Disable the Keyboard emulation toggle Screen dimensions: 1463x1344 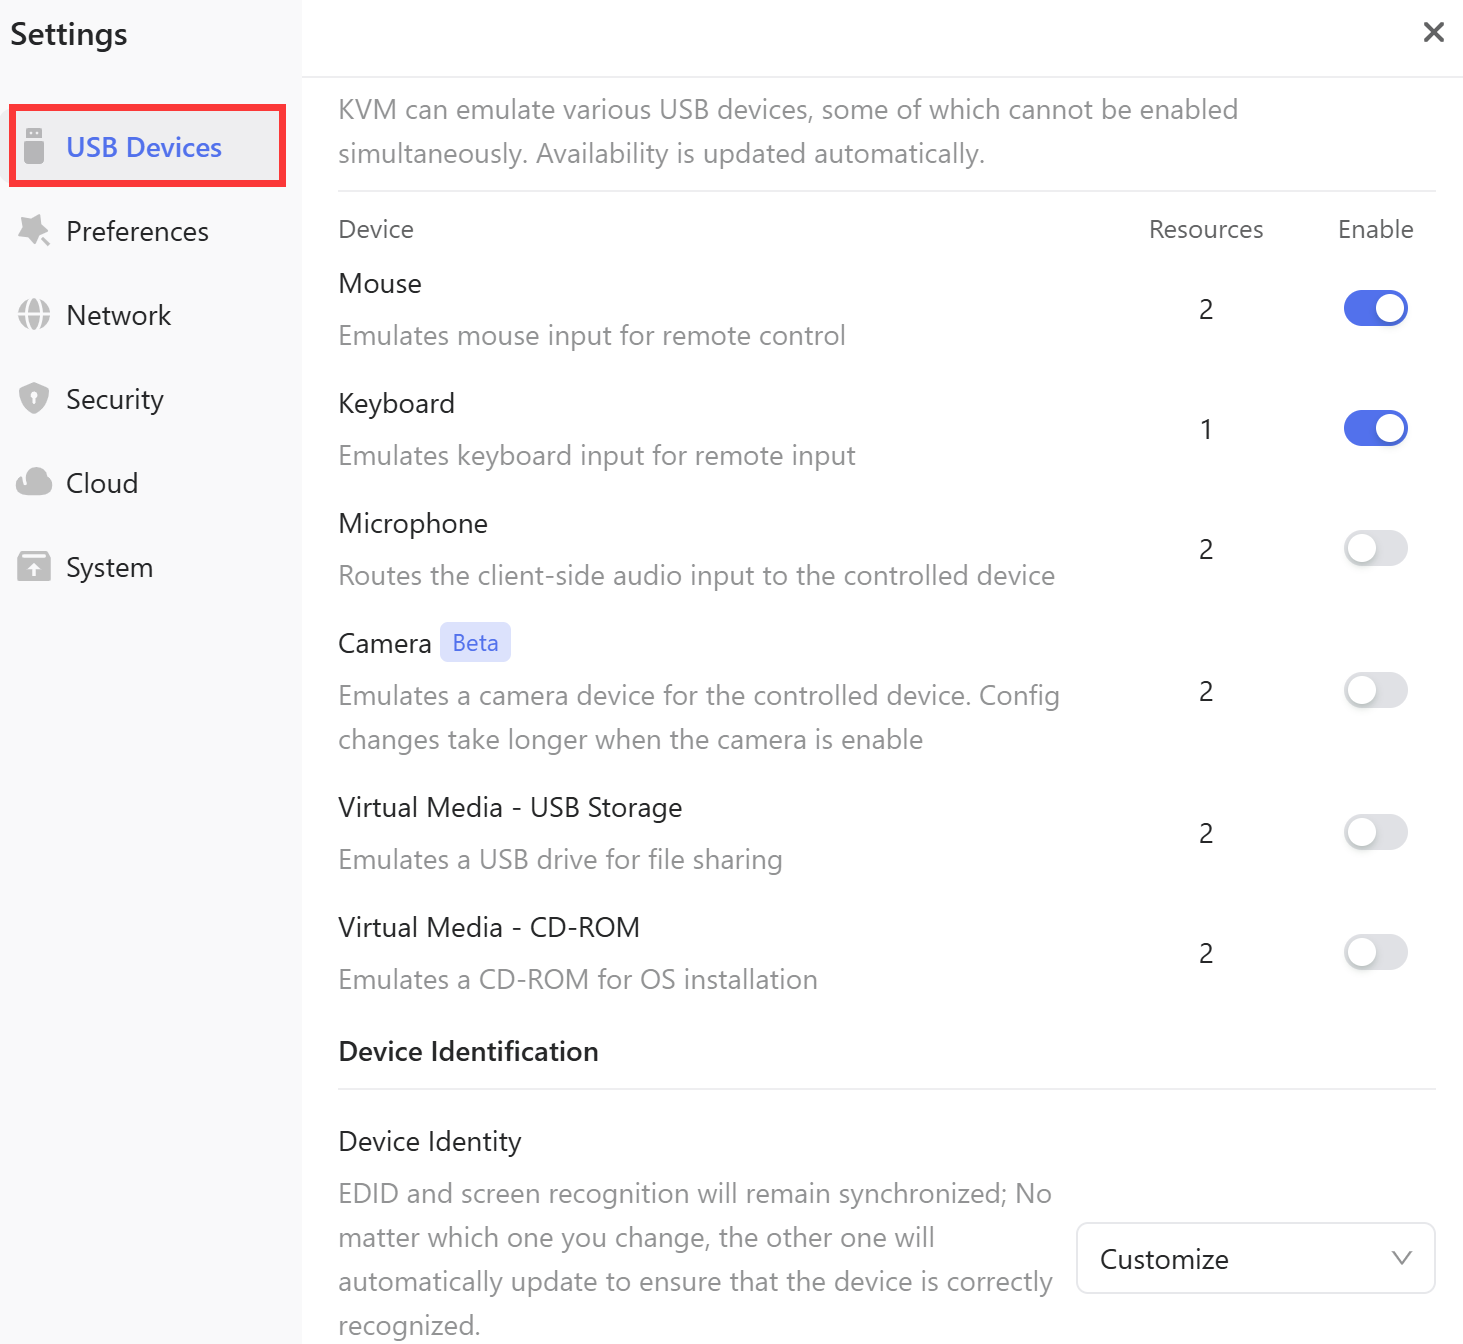click(x=1375, y=428)
